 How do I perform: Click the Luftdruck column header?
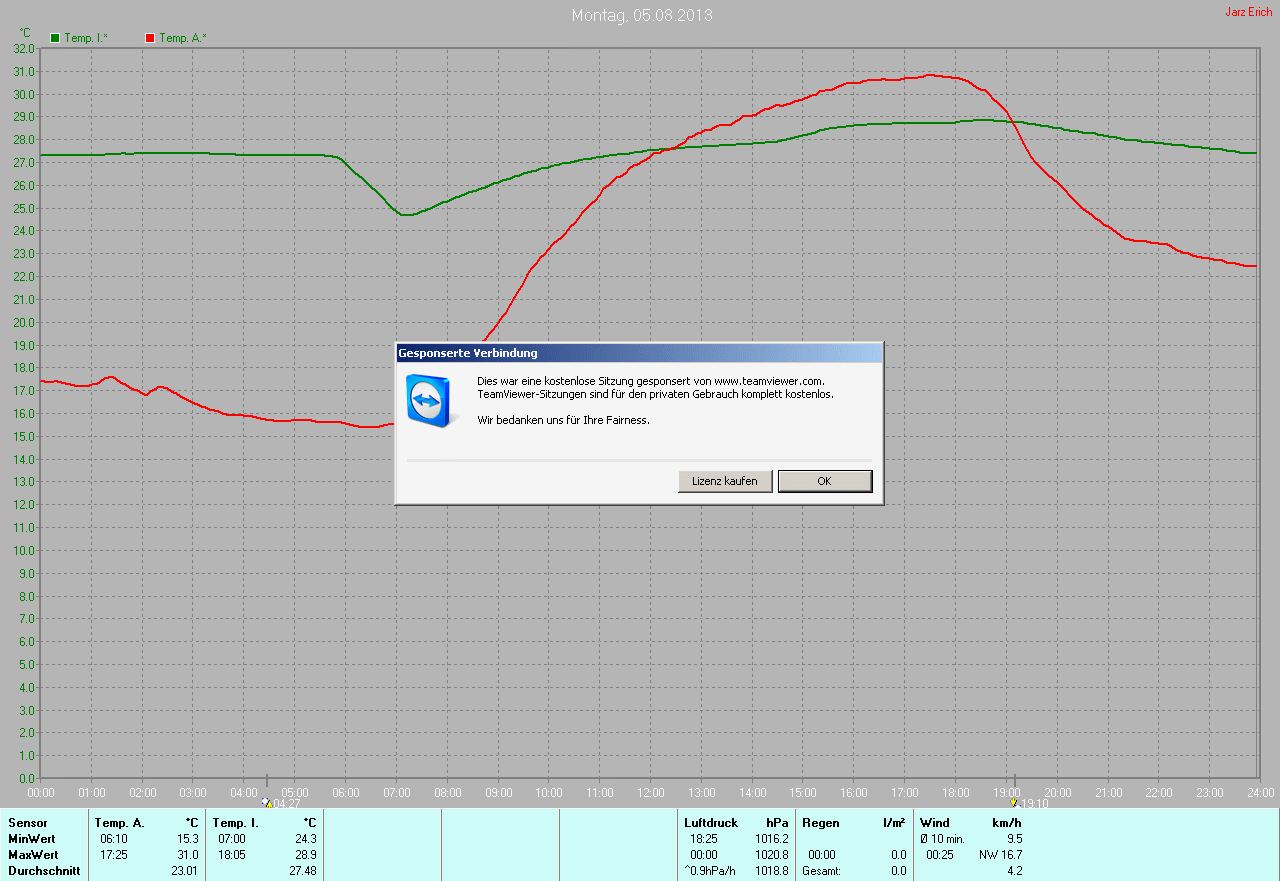710,823
